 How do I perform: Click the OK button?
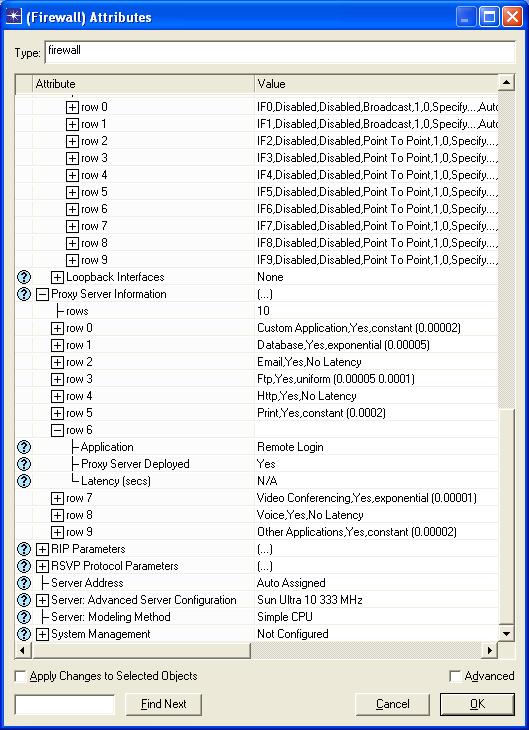pos(477,704)
